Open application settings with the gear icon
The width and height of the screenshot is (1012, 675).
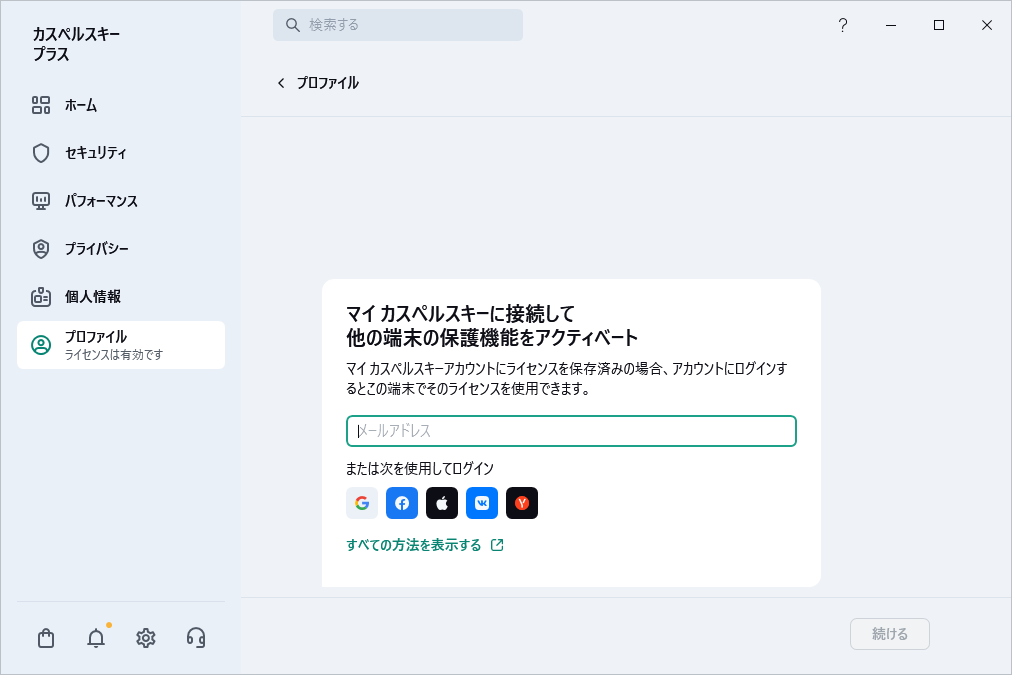pyautogui.click(x=145, y=637)
